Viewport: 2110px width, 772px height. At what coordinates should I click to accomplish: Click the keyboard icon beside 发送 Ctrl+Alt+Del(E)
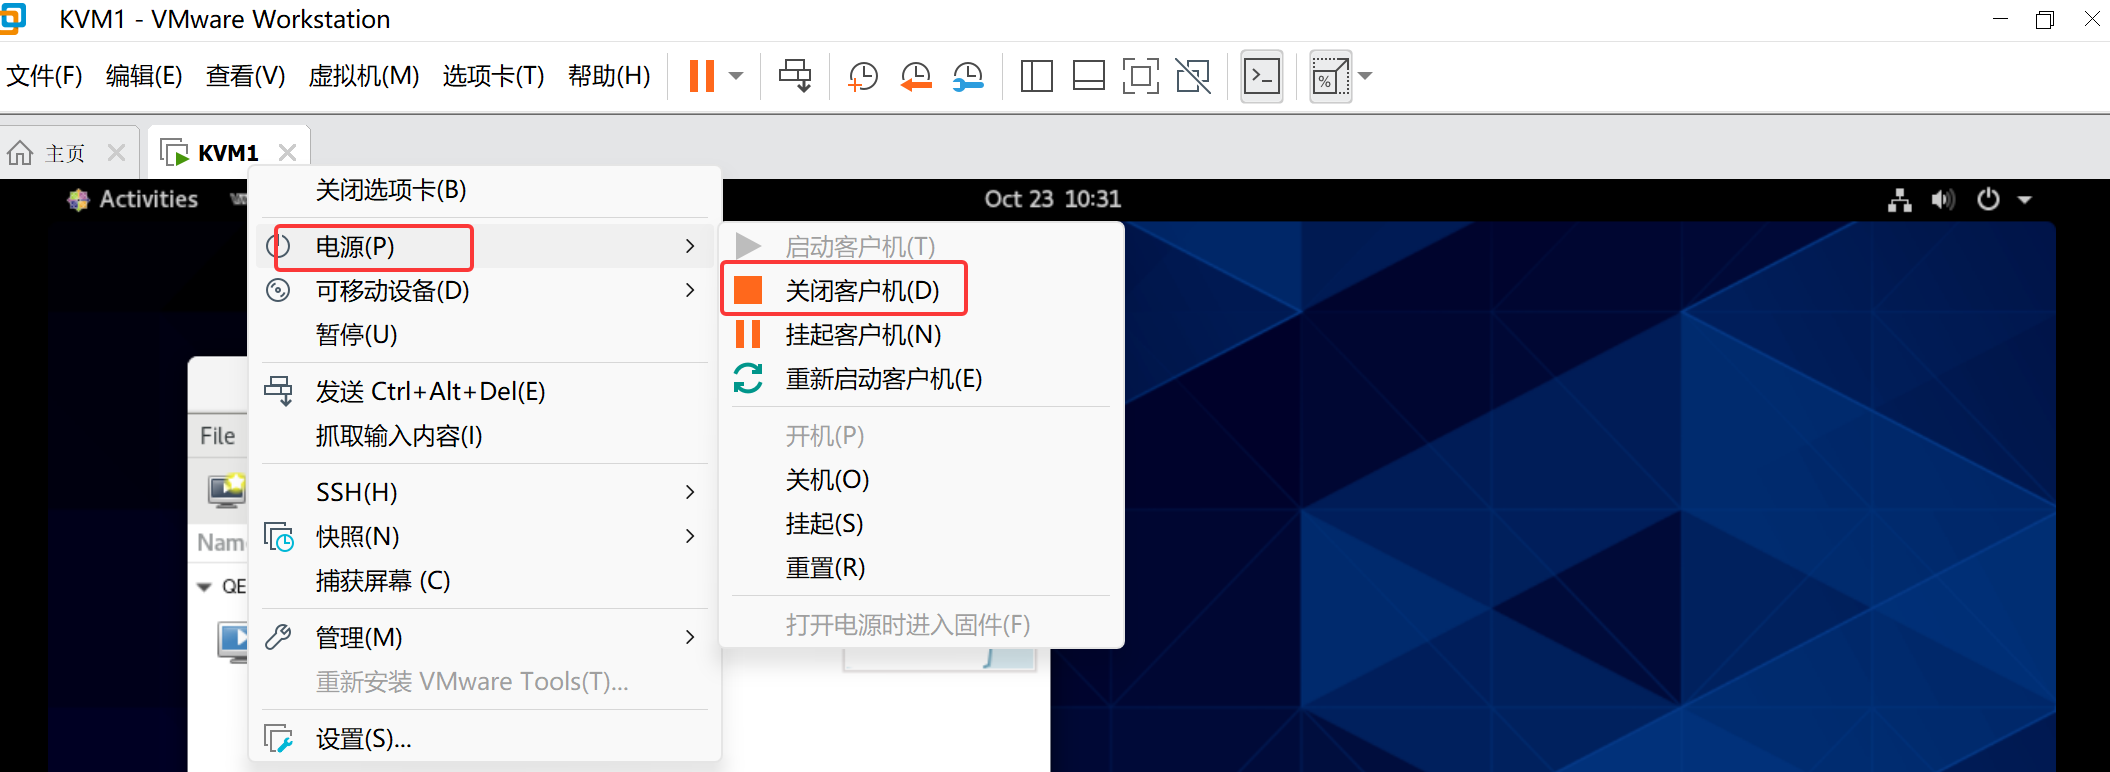(278, 391)
